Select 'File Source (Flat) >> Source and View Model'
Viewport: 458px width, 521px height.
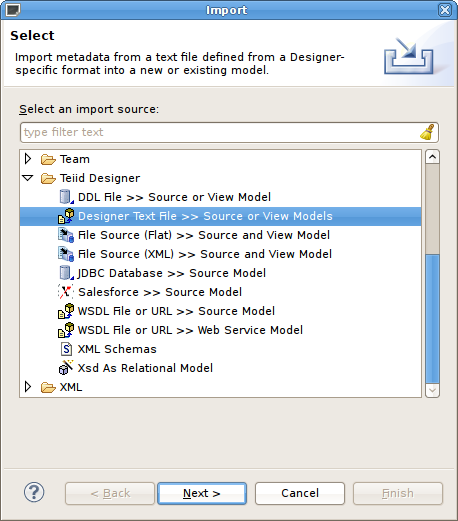click(204, 235)
